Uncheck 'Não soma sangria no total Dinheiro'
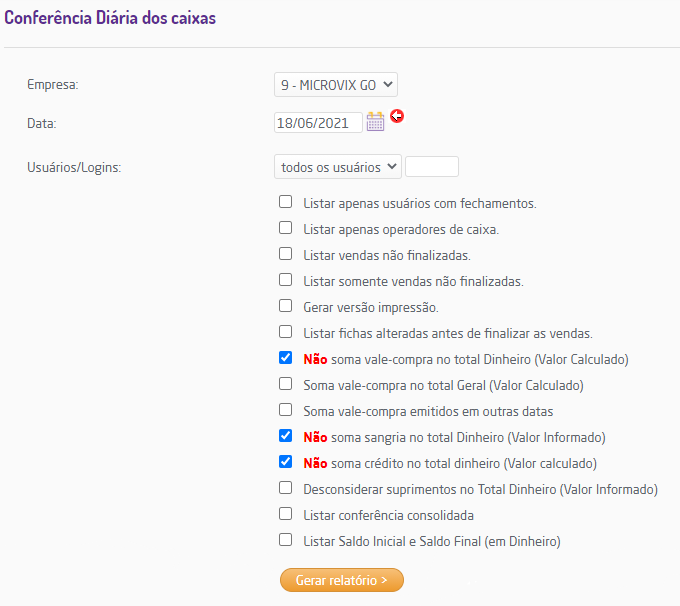Image resolution: width=680 pixels, height=606 pixels. coord(286,436)
